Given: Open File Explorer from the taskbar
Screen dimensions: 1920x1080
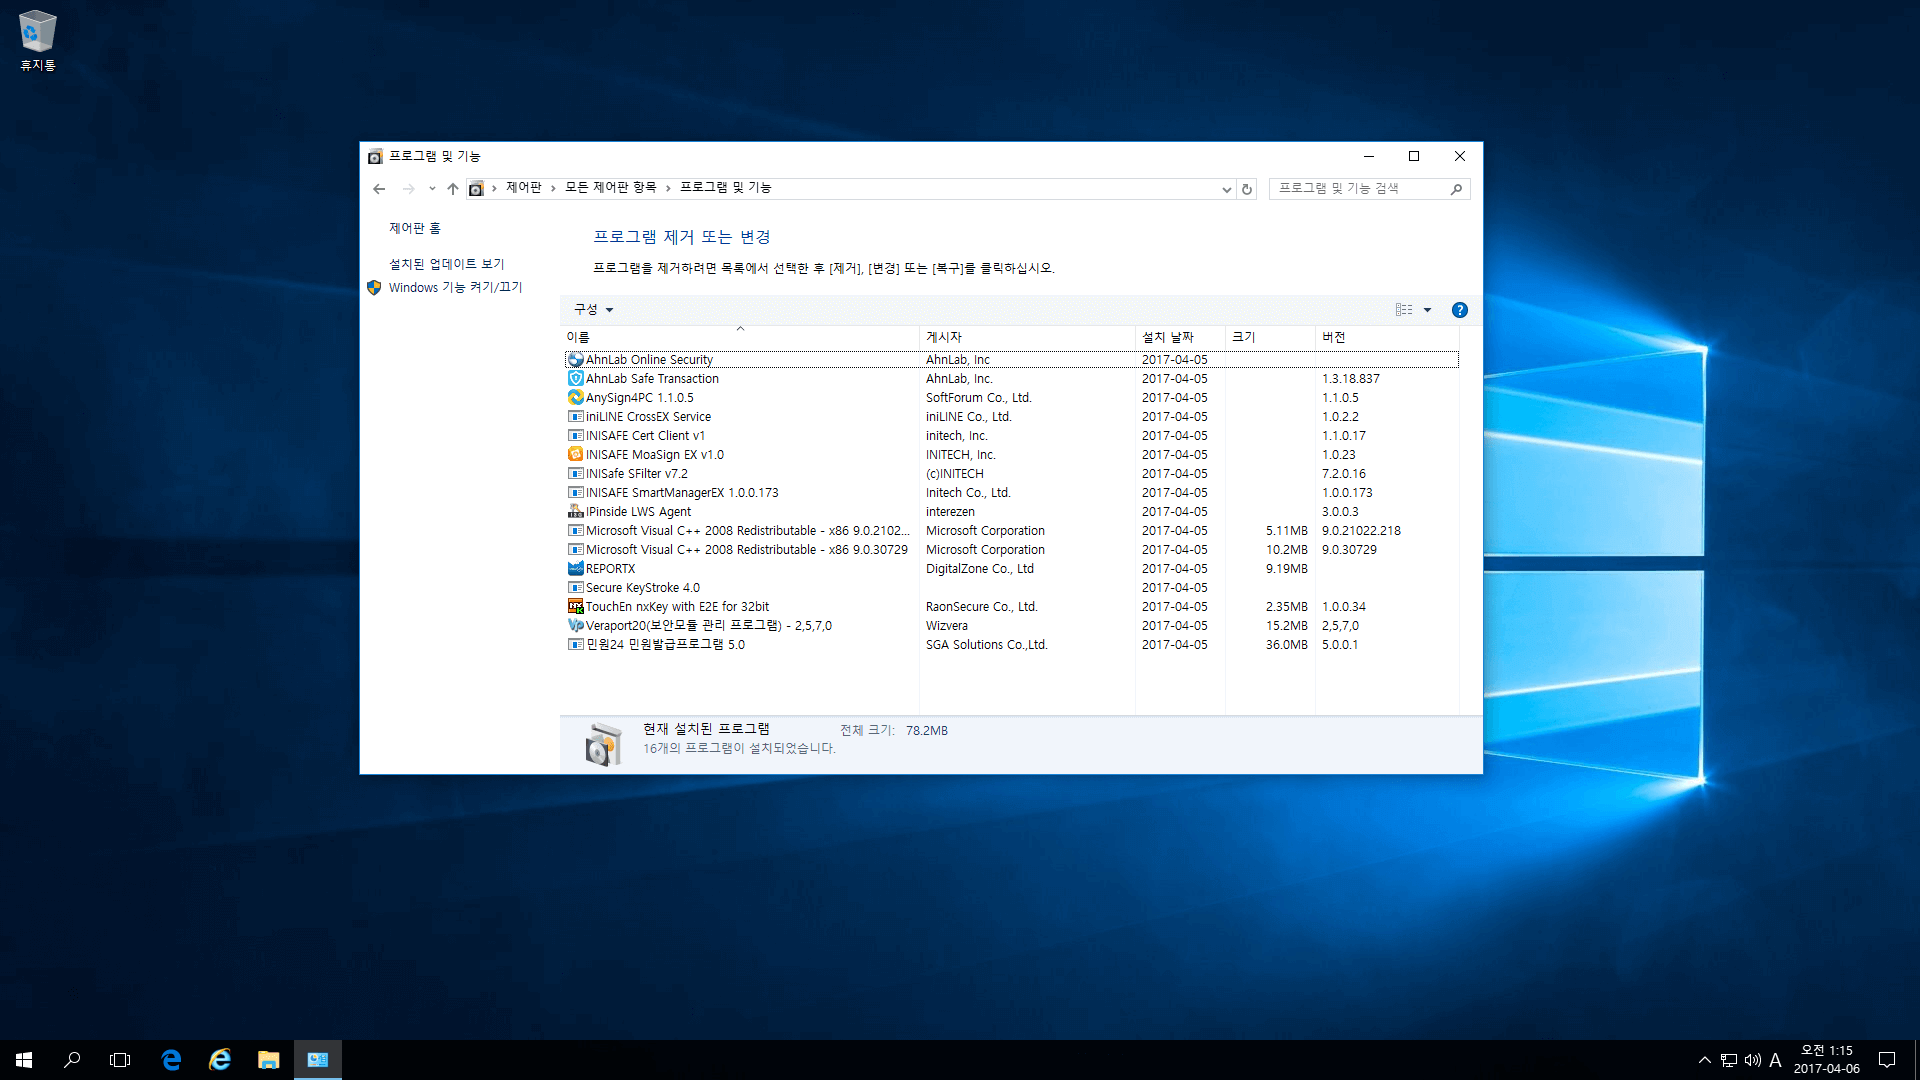Looking at the screenshot, I should (x=268, y=1060).
